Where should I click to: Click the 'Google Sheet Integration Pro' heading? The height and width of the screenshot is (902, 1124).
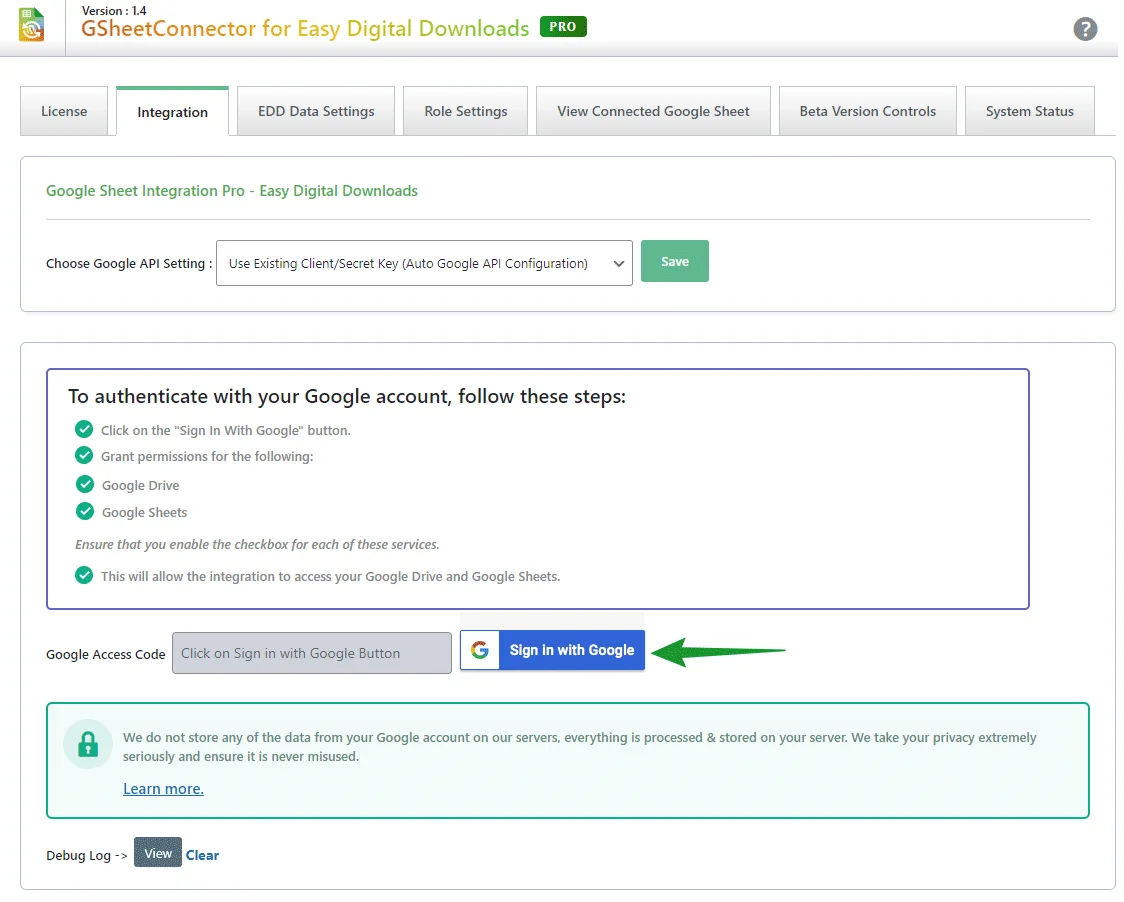pyautogui.click(x=232, y=191)
